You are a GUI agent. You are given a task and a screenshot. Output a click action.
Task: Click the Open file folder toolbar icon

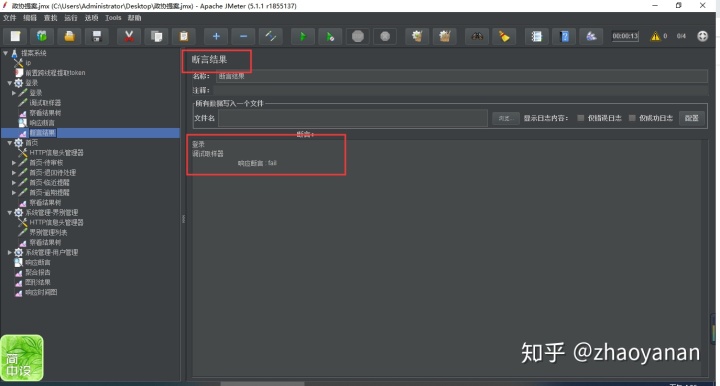[x=69, y=36]
